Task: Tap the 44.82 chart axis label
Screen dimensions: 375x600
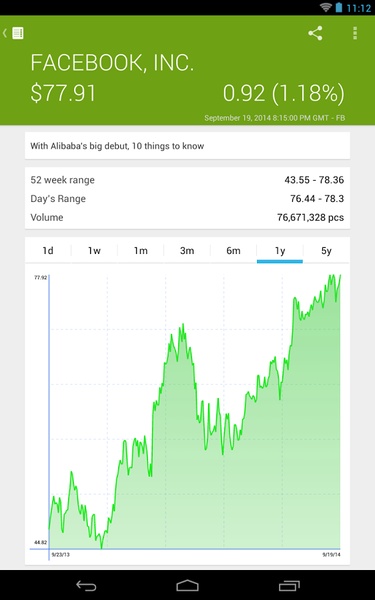Action: pyautogui.click(x=41, y=542)
